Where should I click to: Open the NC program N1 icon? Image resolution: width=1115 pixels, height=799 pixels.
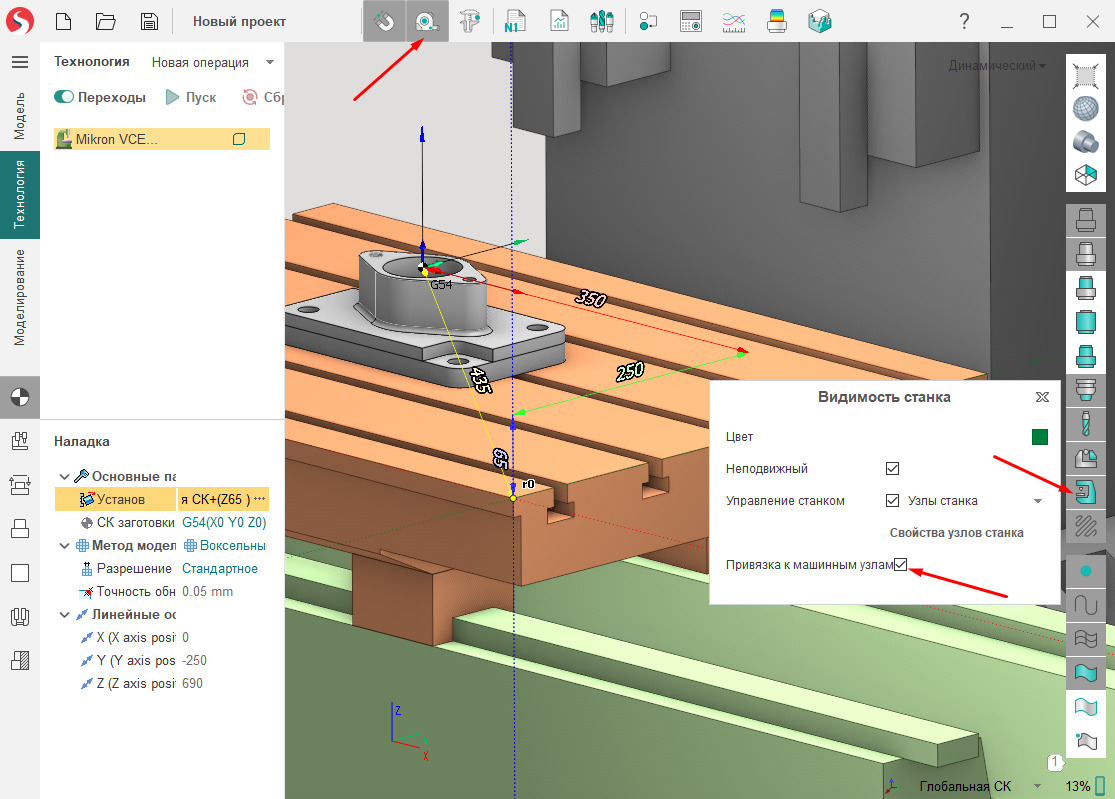point(516,21)
